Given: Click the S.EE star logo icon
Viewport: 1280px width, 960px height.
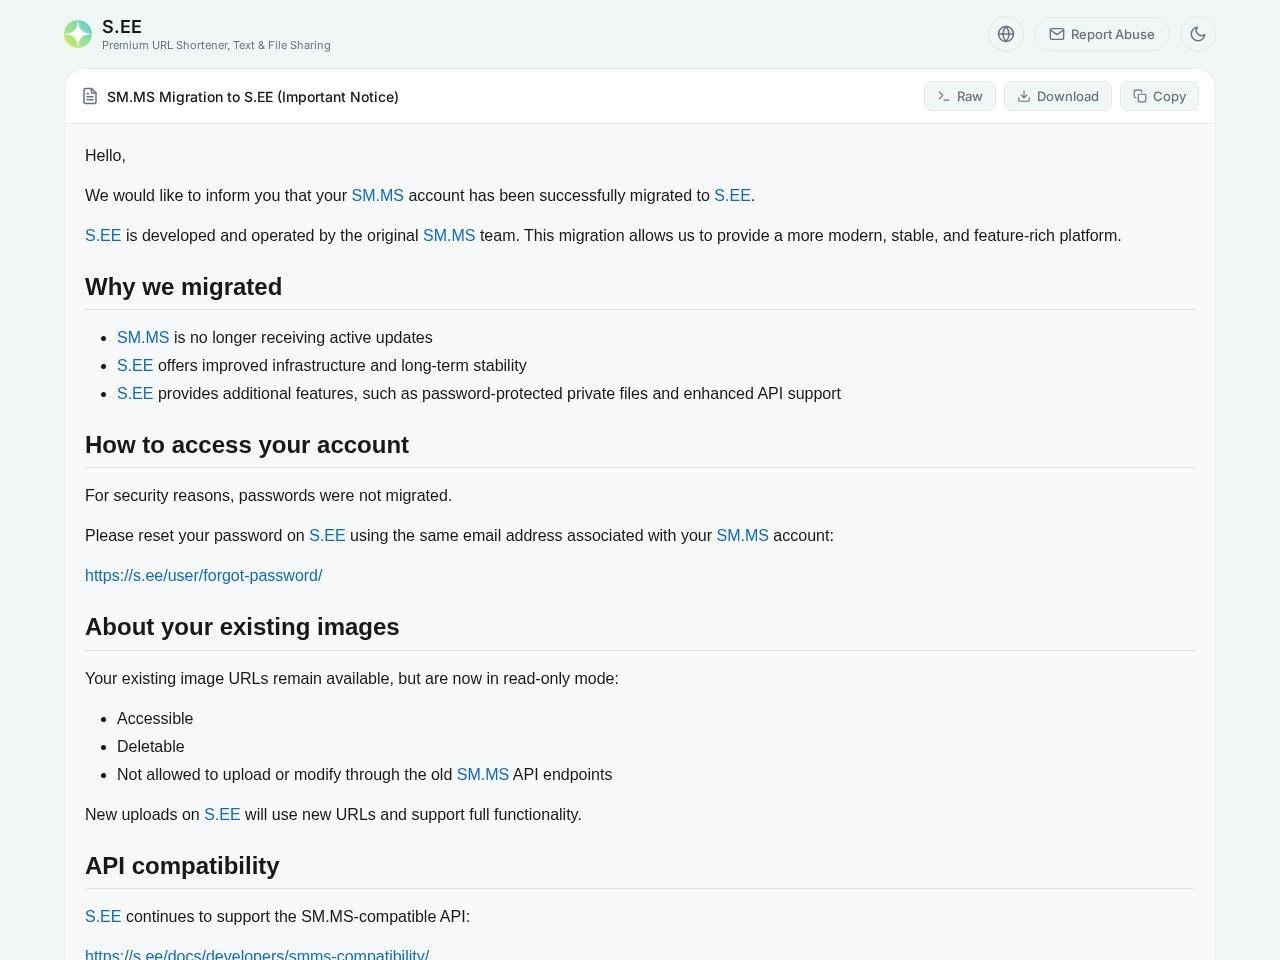Looking at the screenshot, I should [x=78, y=34].
